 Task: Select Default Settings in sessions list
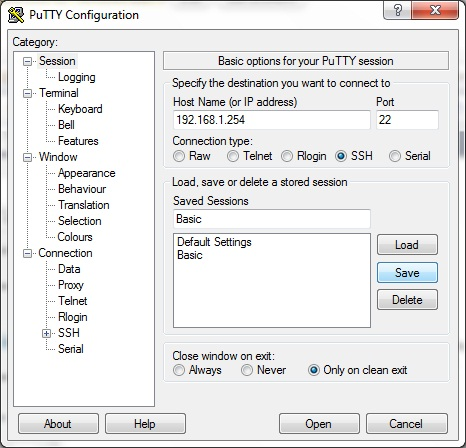point(214,242)
